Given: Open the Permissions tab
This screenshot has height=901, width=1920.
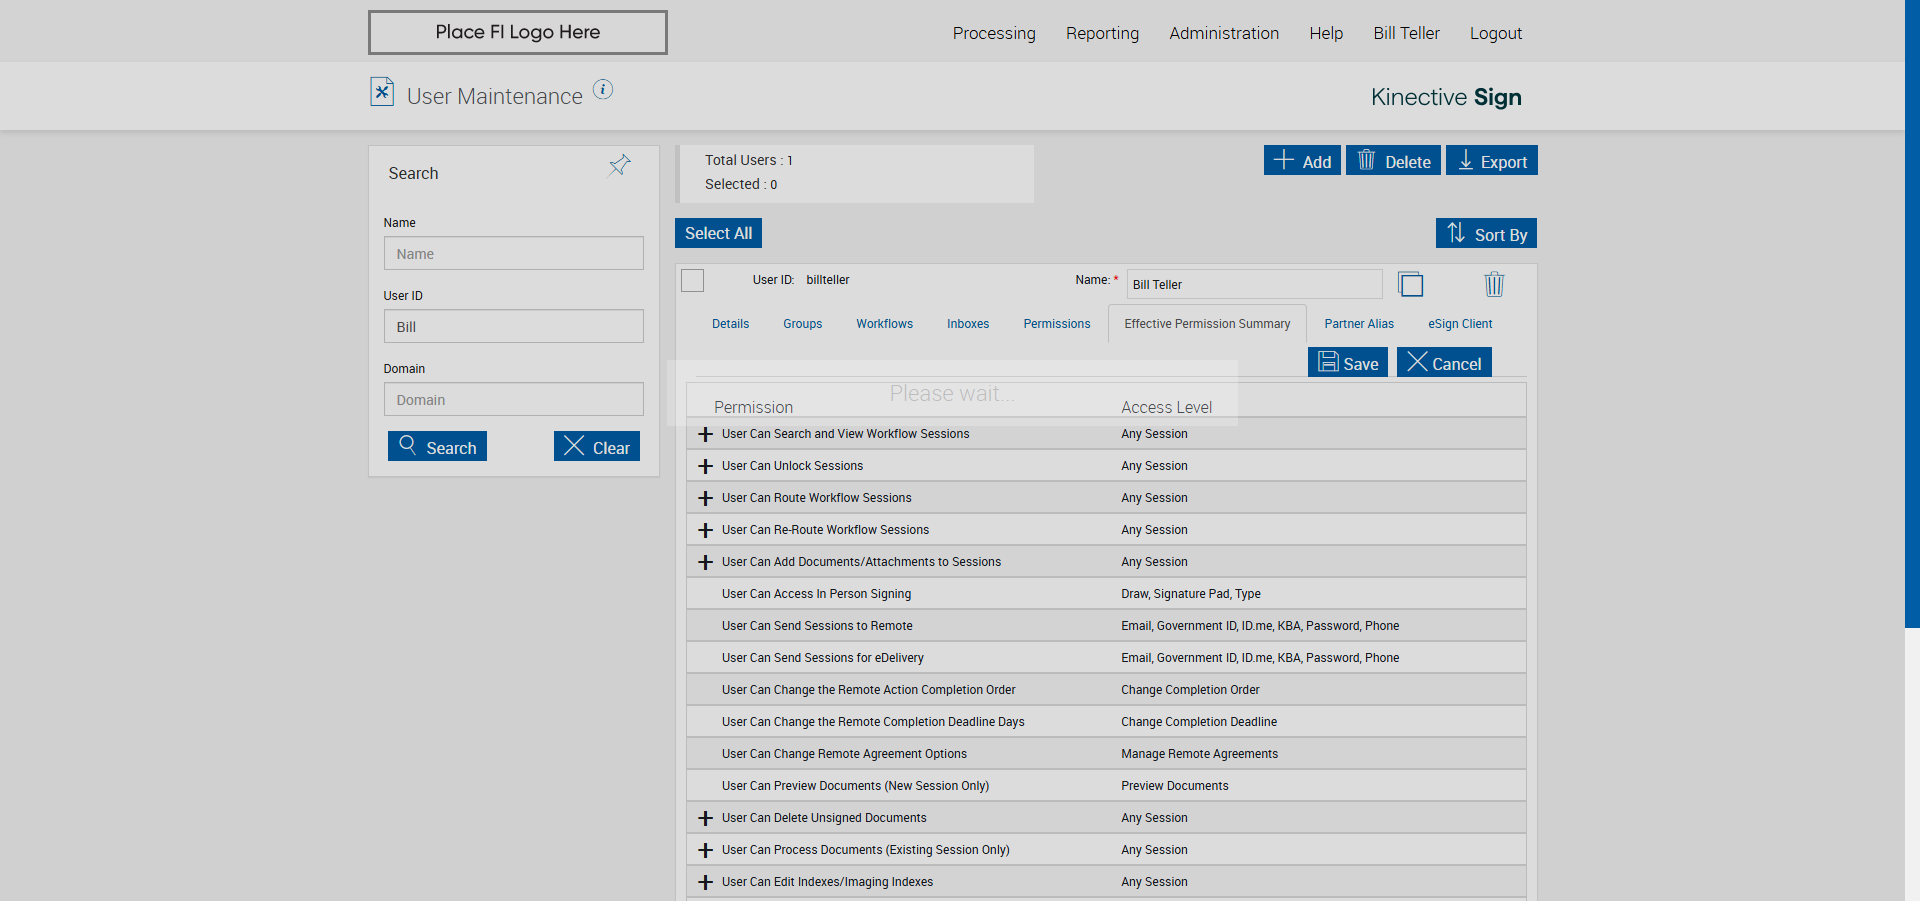Looking at the screenshot, I should pyautogui.click(x=1056, y=324).
